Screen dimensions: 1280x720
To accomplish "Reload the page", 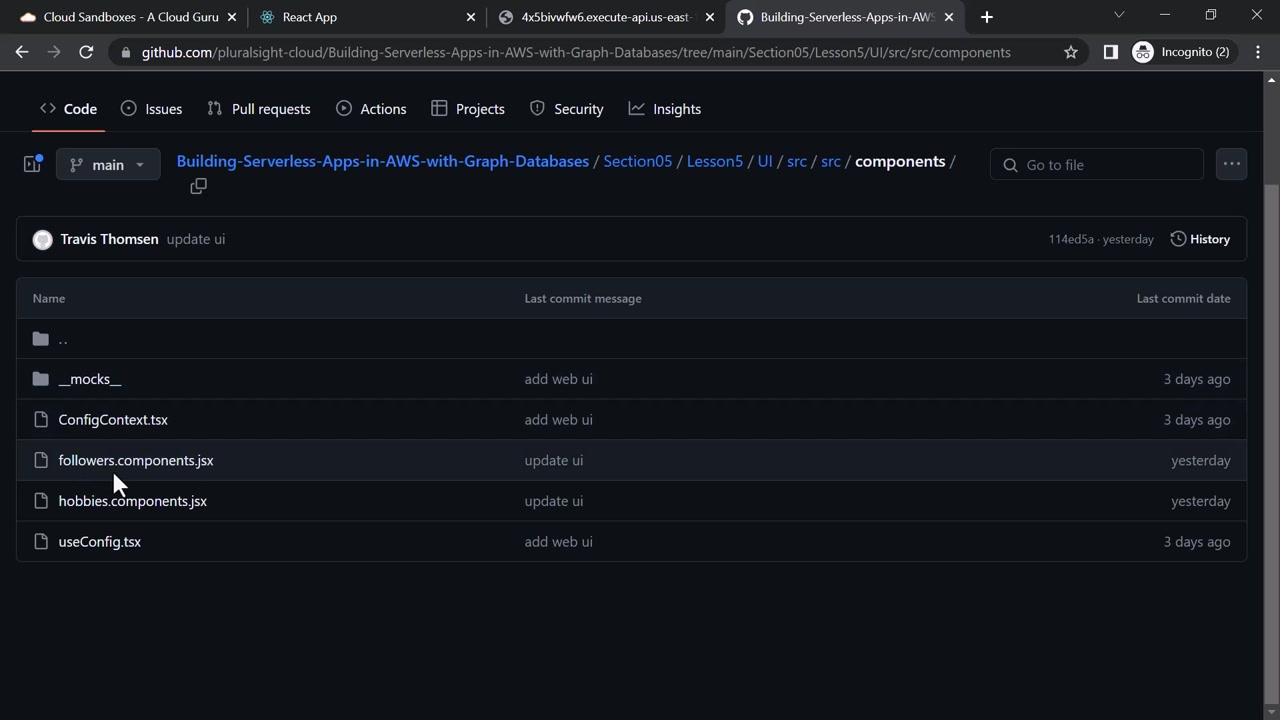I will point(86,52).
